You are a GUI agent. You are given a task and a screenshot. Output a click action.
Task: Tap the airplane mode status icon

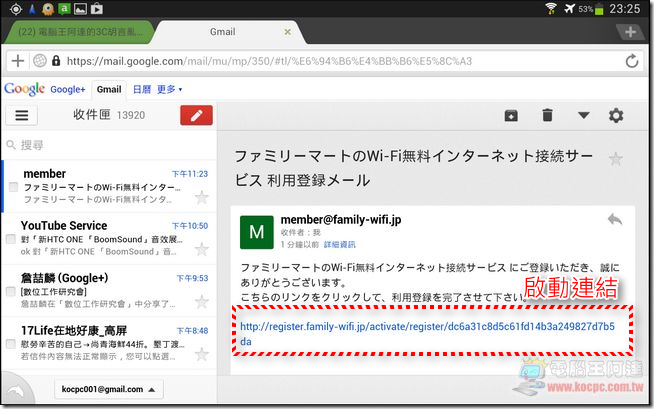[569, 8]
